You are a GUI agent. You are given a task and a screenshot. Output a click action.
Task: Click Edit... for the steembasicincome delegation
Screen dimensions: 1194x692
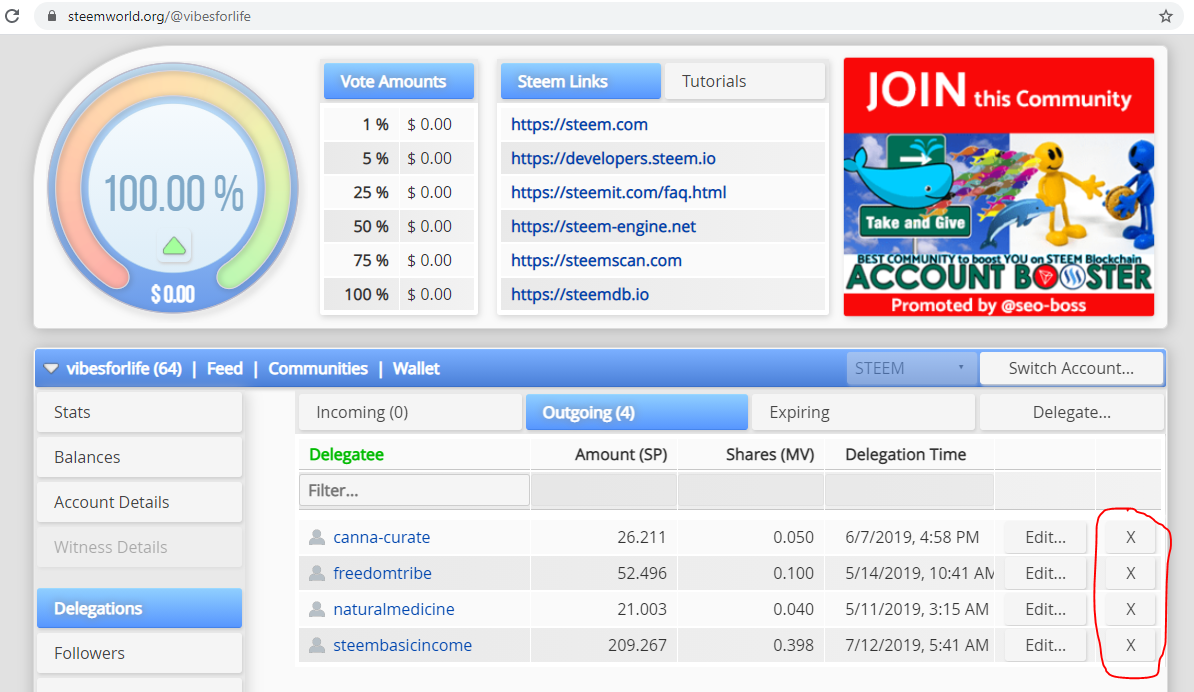tap(1046, 645)
